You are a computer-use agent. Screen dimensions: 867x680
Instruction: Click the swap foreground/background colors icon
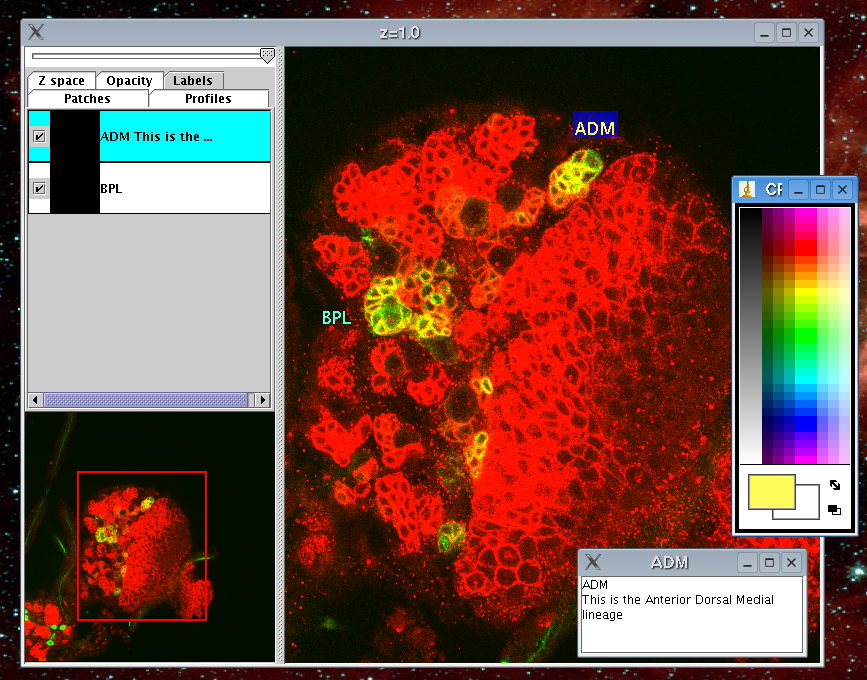pos(835,486)
